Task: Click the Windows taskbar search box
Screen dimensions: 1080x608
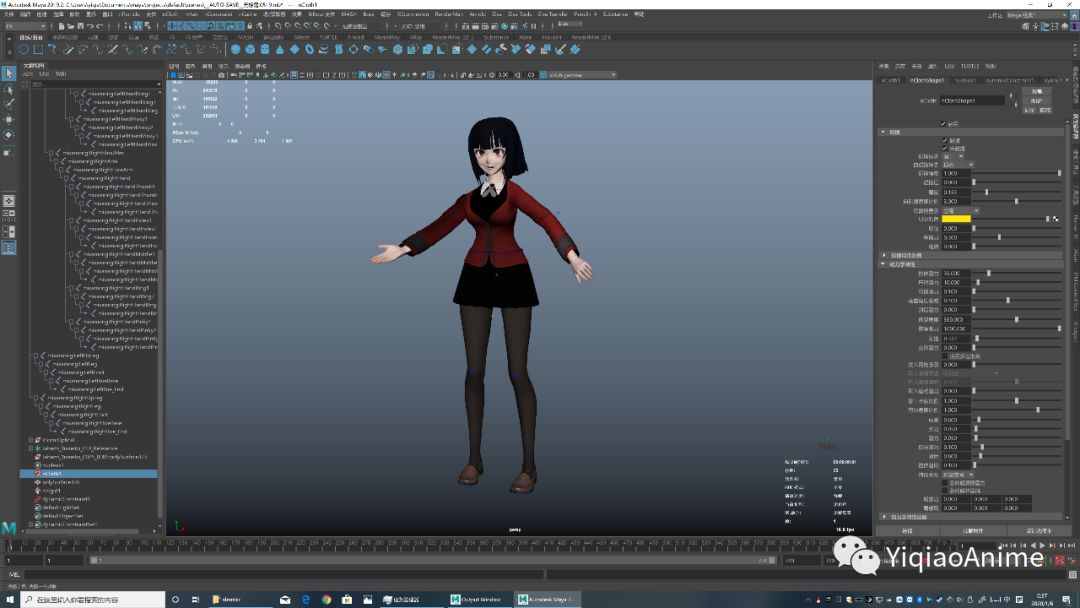Action: [94, 600]
